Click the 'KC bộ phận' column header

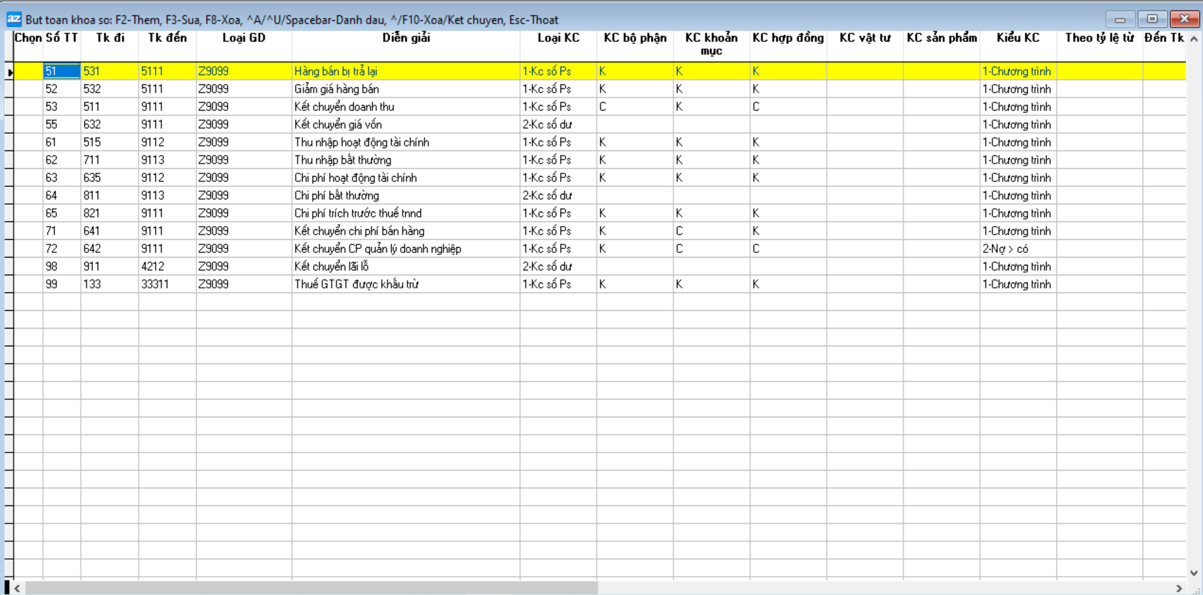(634, 38)
